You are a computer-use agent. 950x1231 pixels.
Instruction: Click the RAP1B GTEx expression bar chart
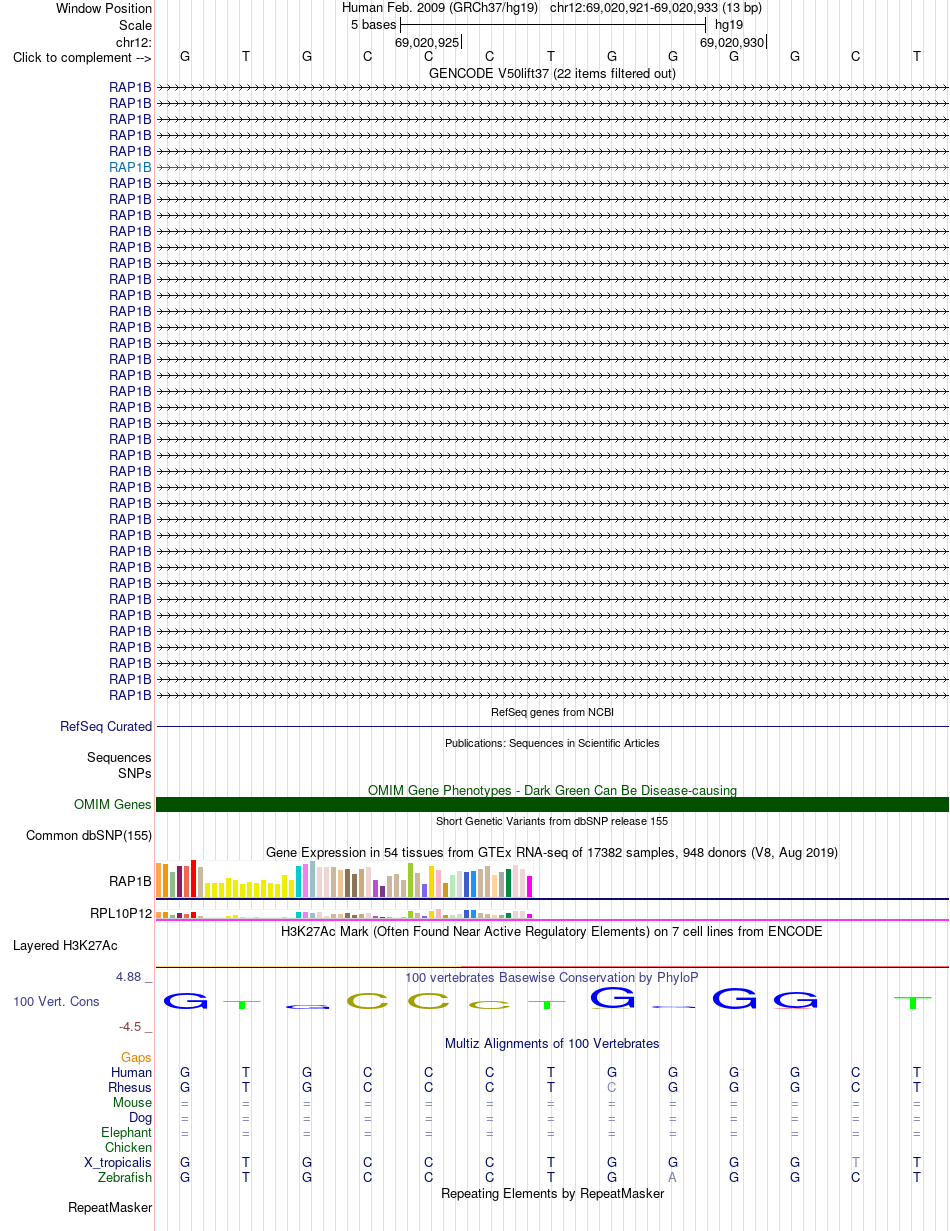click(x=345, y=878)
